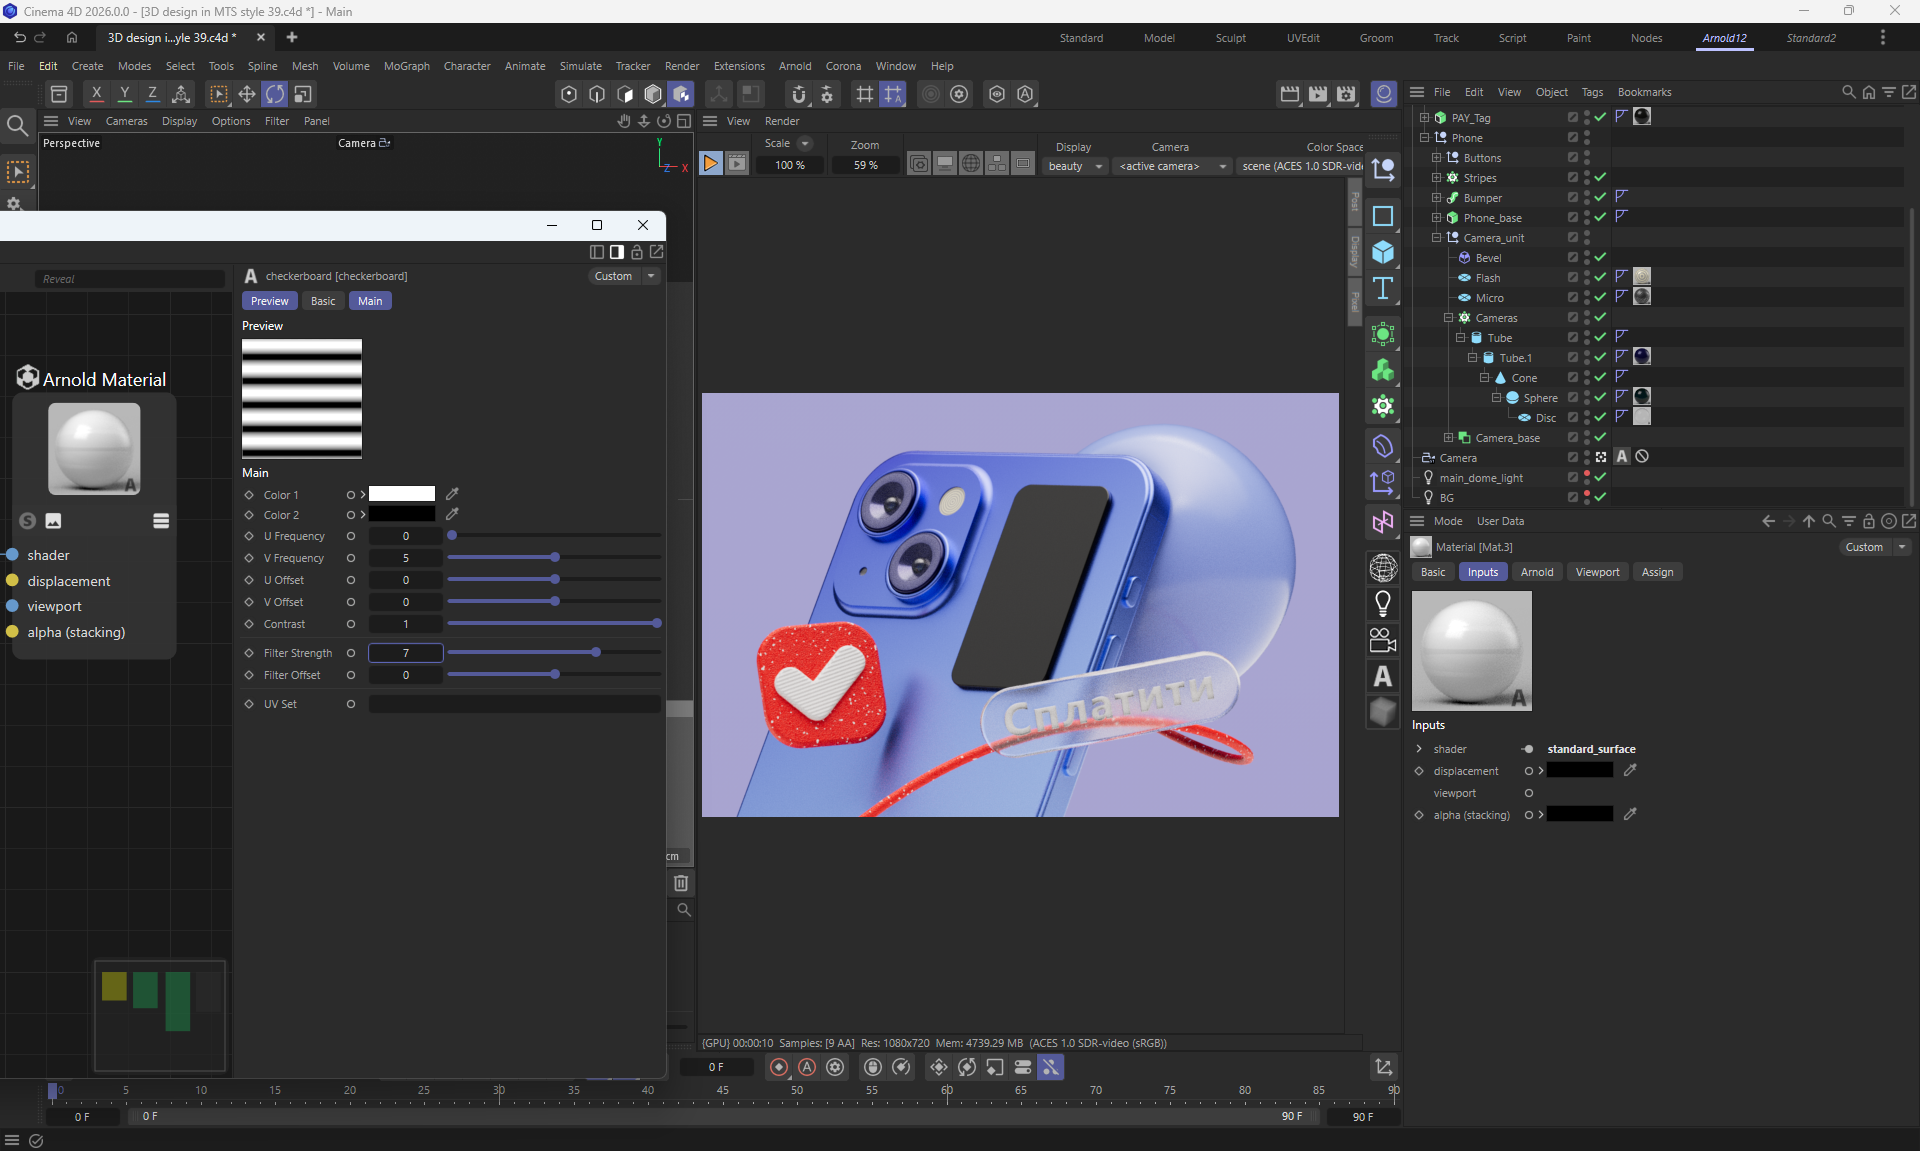Viewport: 1920px width, 1151px height.
Task: Open the Display beauty dropdown
Action: coord(1075,166)
